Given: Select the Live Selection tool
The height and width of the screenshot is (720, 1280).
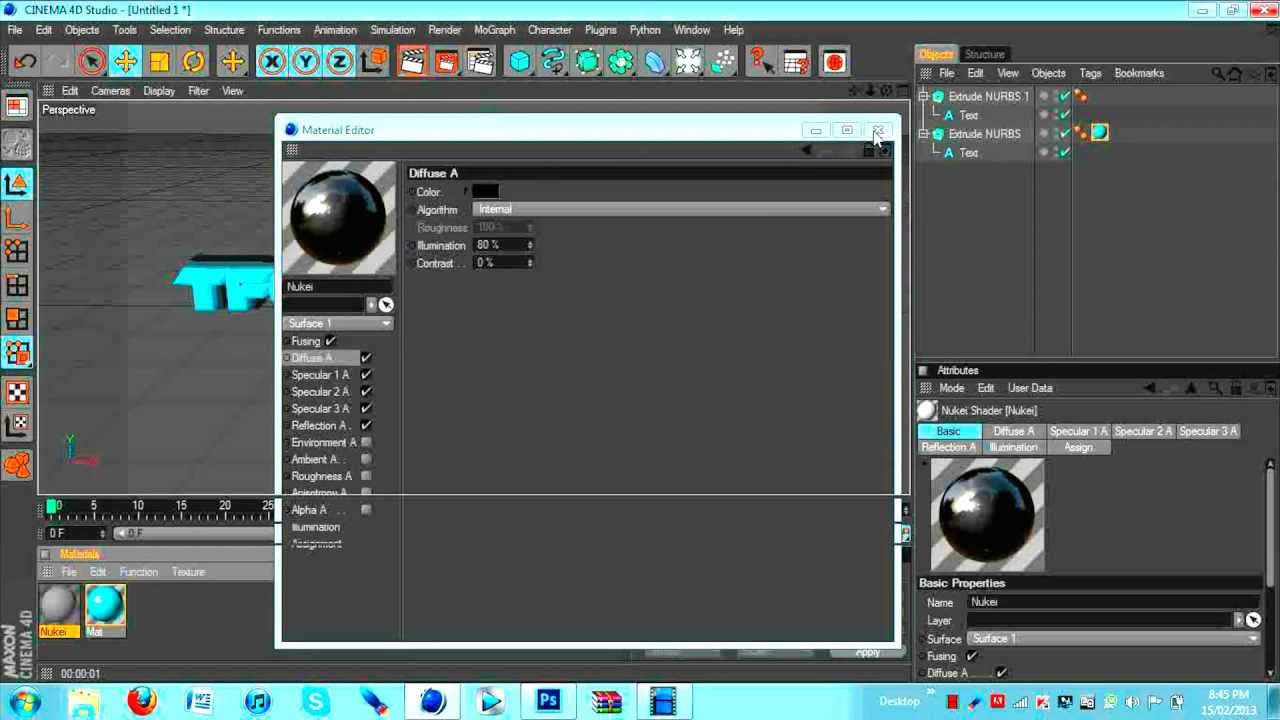Looking at the screenshot, I should [x=91, y=62].
